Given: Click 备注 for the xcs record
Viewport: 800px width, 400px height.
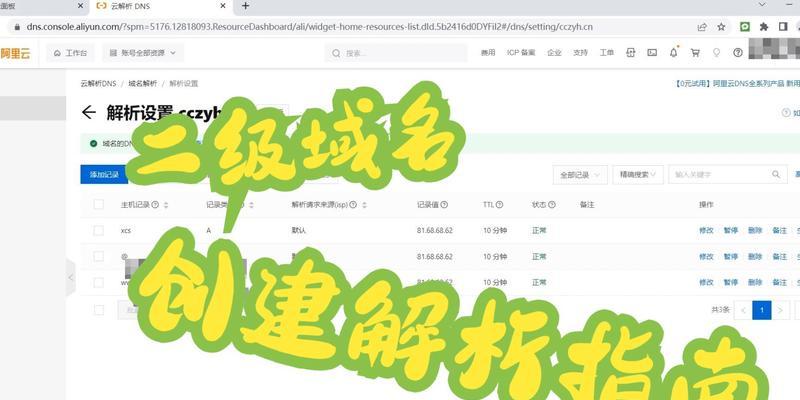Looking at the screenshot, I should pos(780,231).
